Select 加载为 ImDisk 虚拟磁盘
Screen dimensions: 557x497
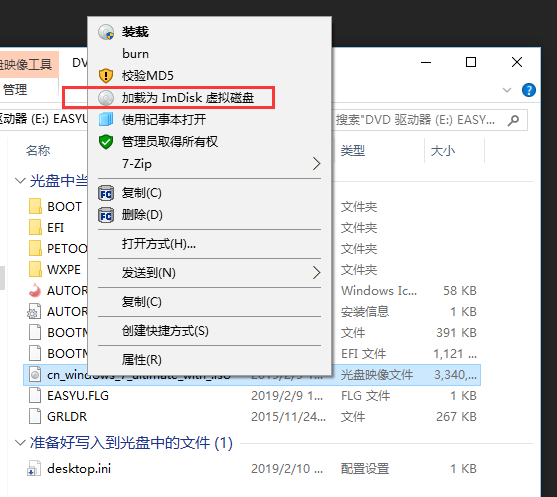(210, 98)
